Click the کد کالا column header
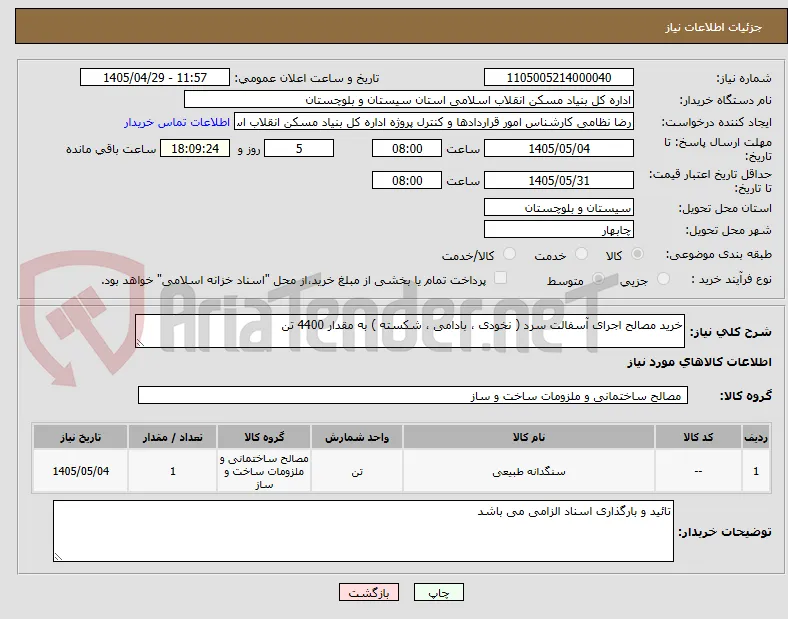 [698, 437]
